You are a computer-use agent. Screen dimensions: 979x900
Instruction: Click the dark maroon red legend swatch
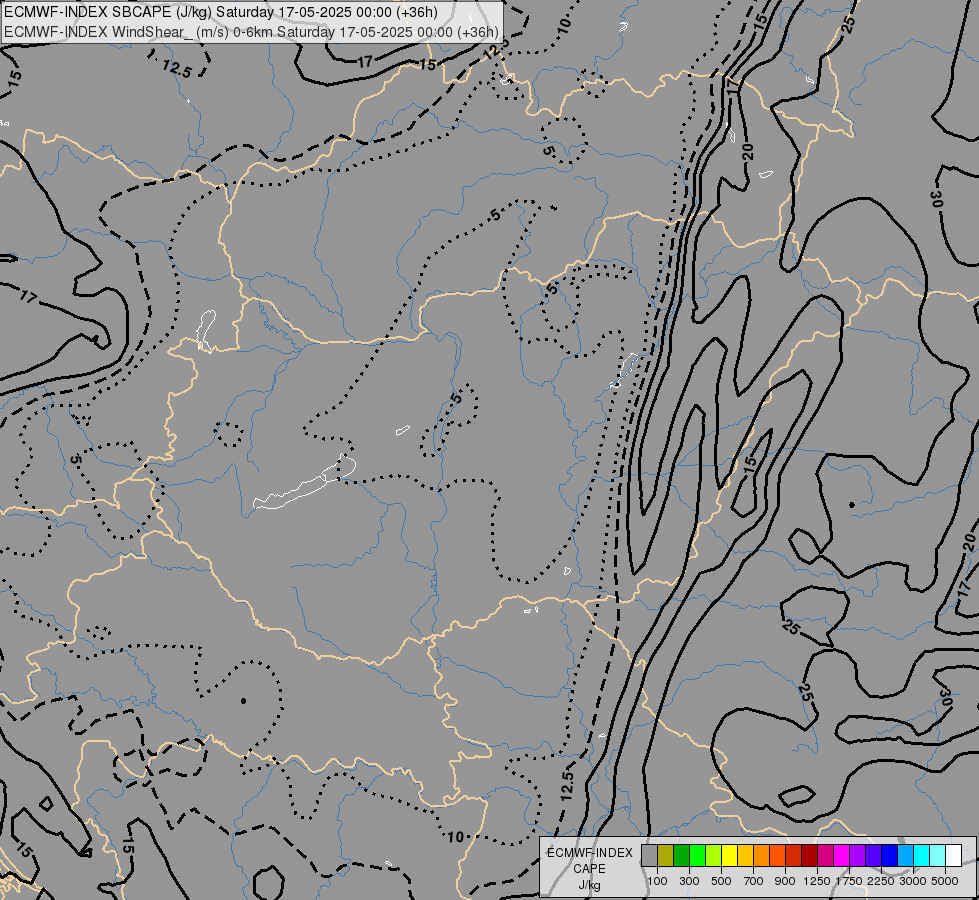click(x=810, y=855)
